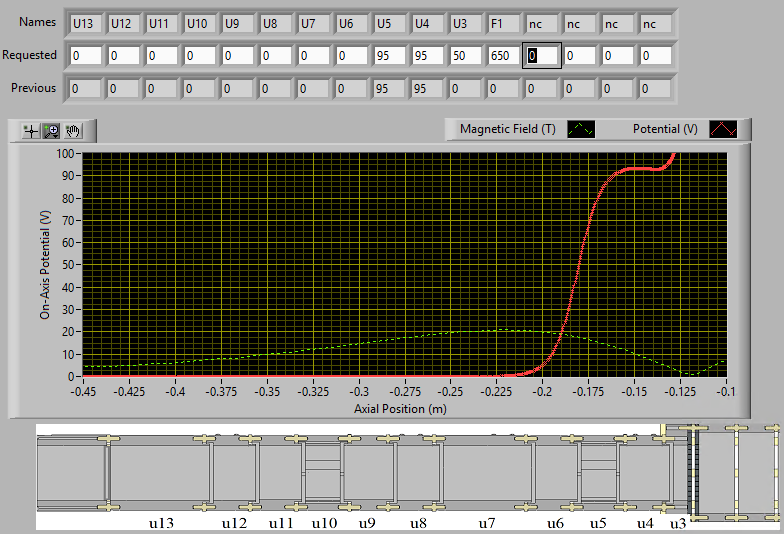Select the Requested field under U4
Viewport: 784px width, 534px height.
tap(427, 55)
